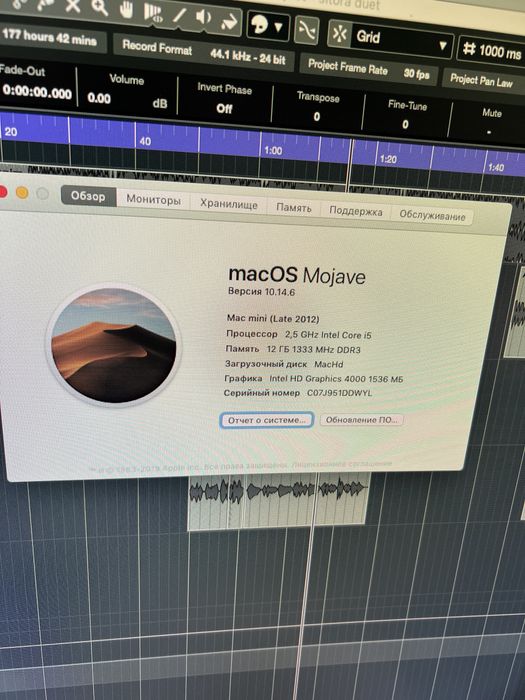Click the ruler at the 1:40 mark
525x700 pixels.
pos(496,167)
